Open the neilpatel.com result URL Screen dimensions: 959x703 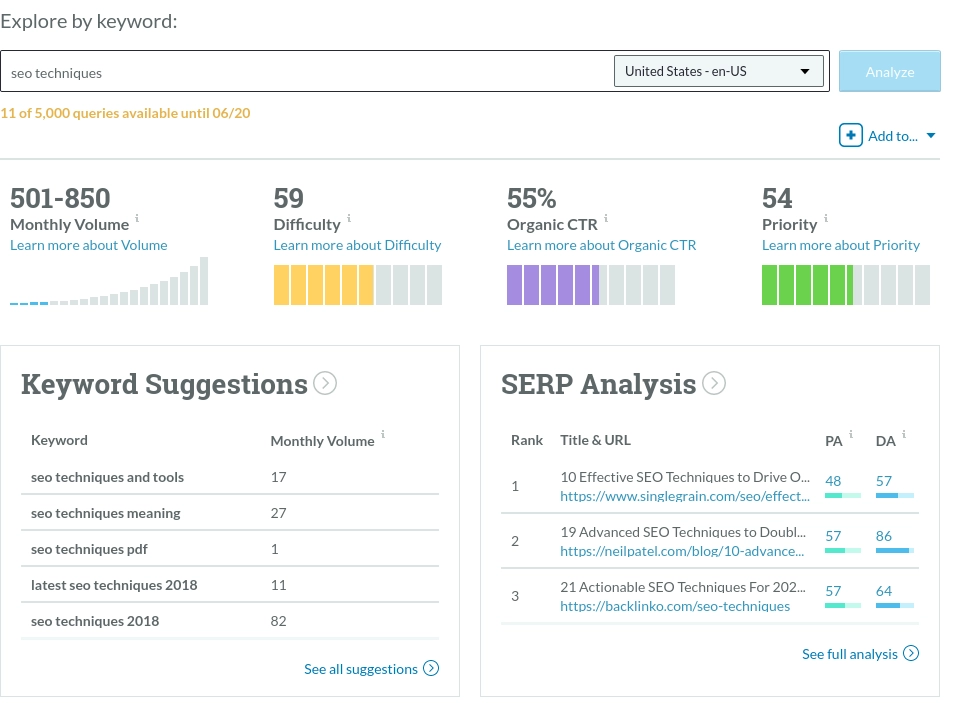pyautogui.click(x=682, y=551)
